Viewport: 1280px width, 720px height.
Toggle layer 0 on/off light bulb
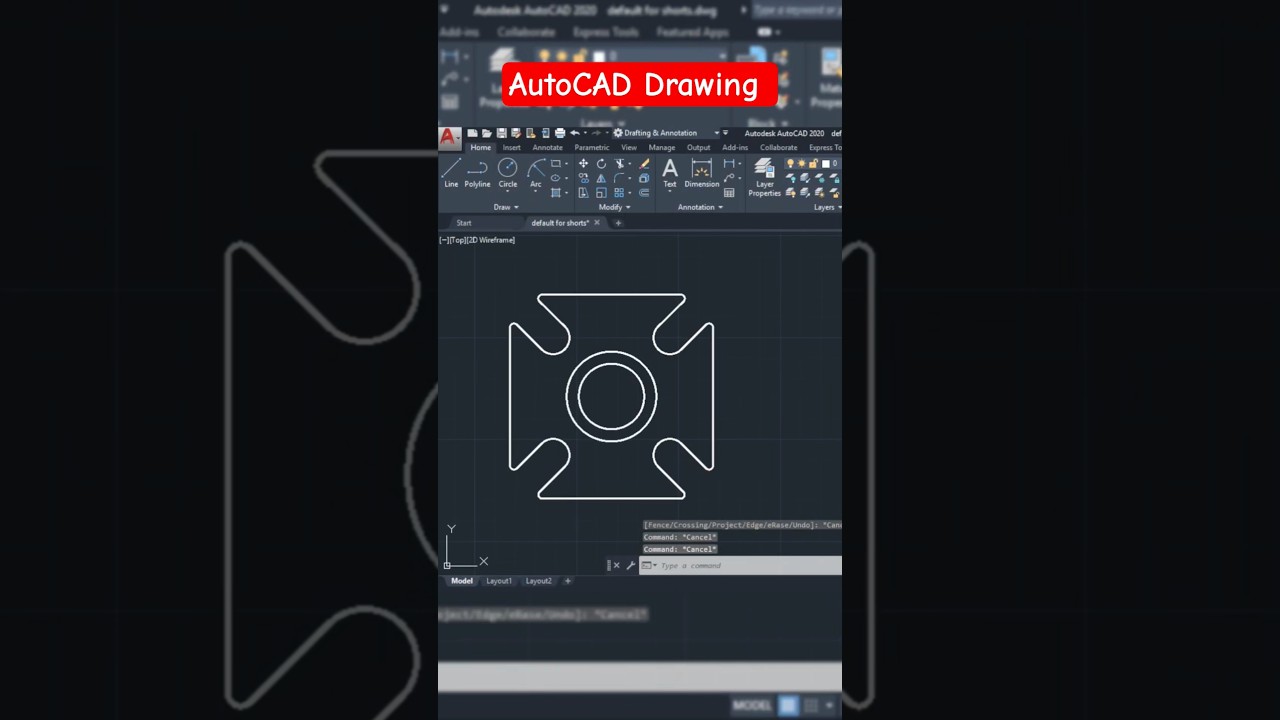[x=790, y=163]
